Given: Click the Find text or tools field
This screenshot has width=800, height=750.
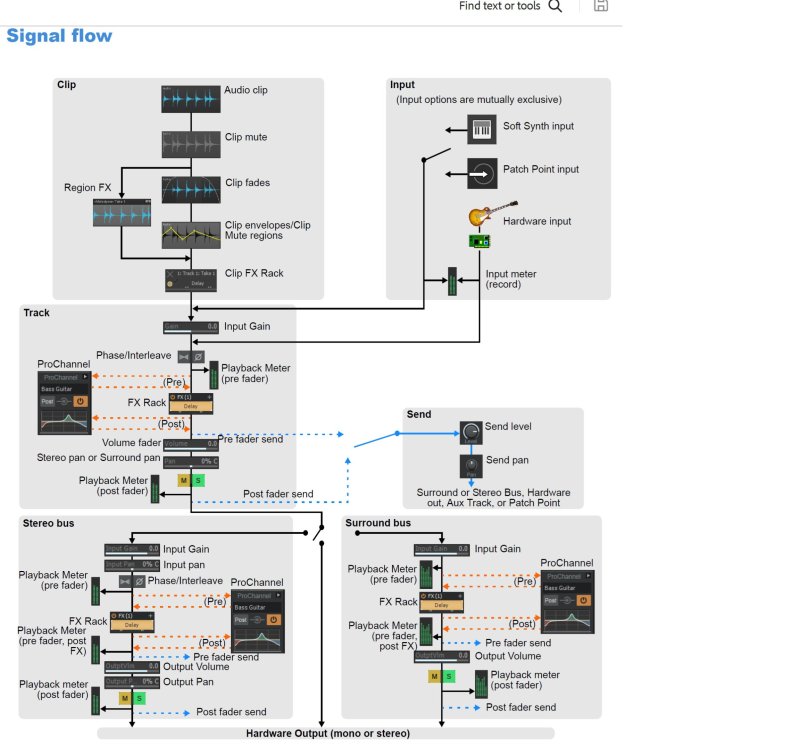Looking at the screenshot, I should click(498, 6).
